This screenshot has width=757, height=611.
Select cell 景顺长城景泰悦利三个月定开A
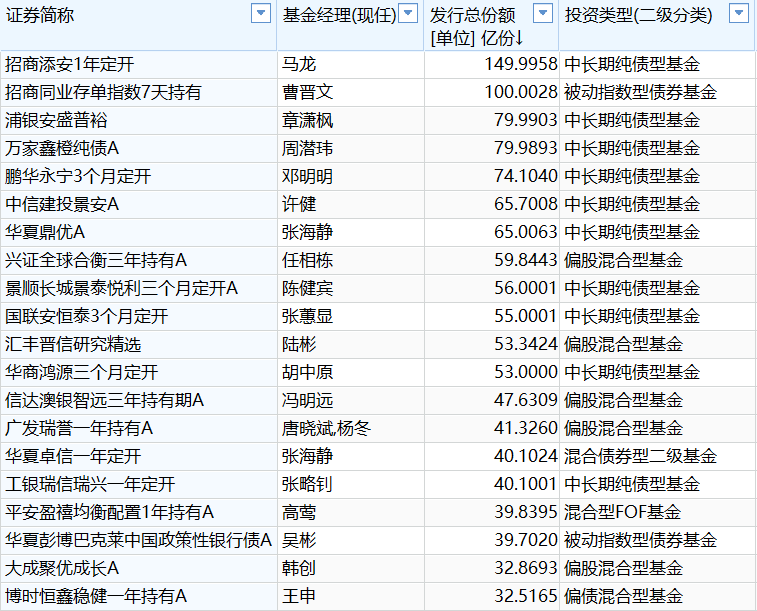[x=139, y=288]
